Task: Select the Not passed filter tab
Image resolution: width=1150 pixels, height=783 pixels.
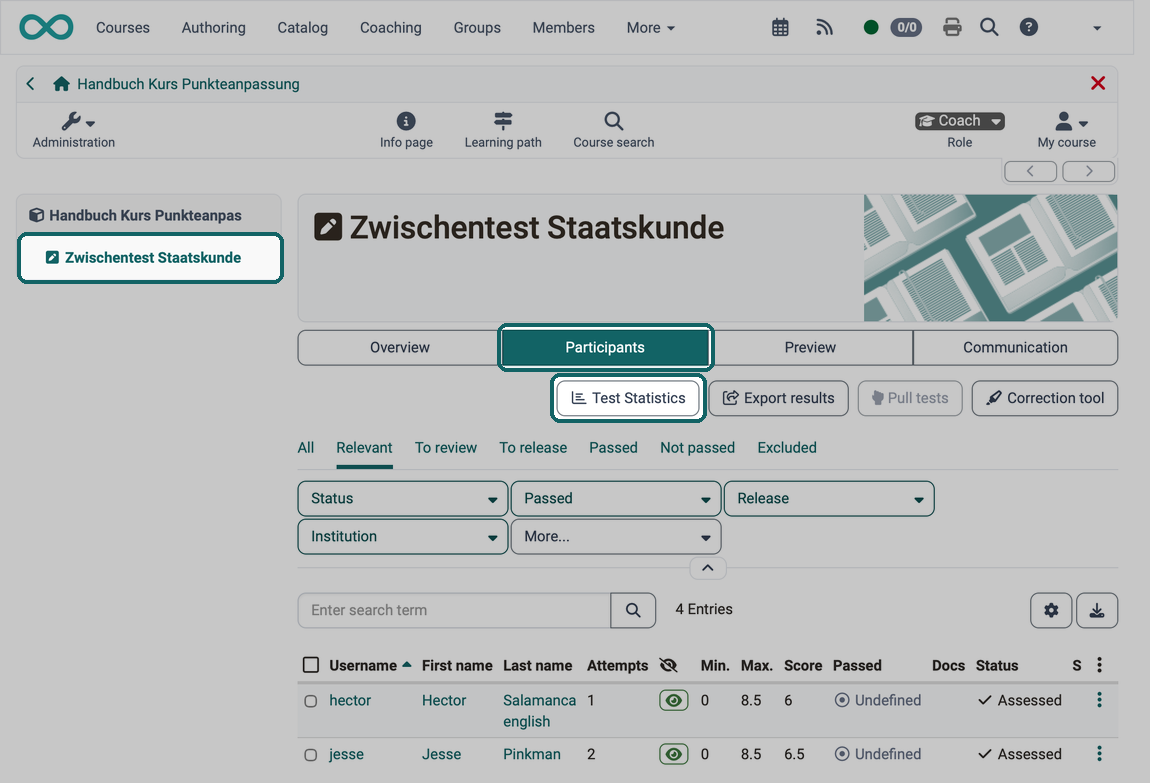Action: point(697,448)
